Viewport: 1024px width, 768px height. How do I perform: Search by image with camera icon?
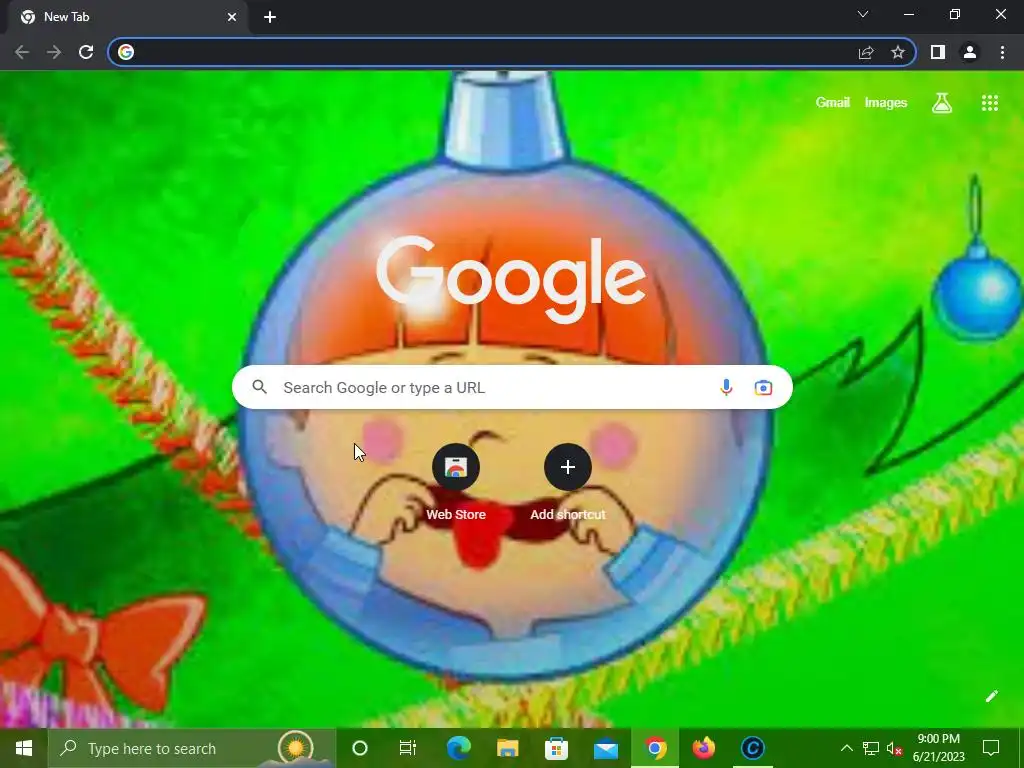(763, 388)
